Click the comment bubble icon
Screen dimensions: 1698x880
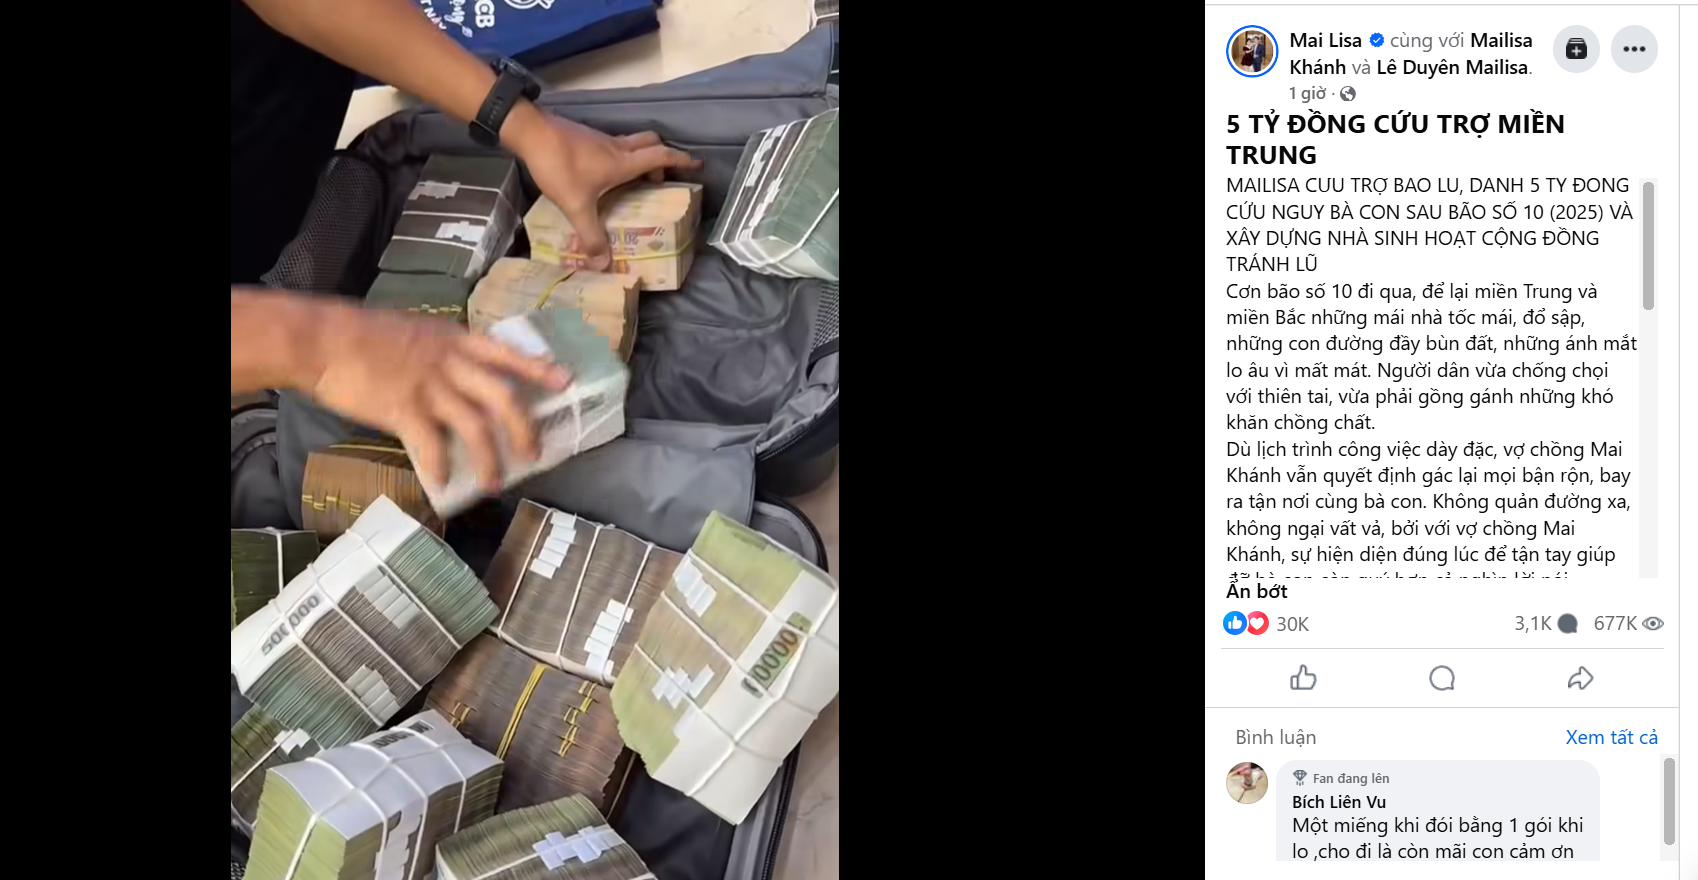tap(1441, 678)
